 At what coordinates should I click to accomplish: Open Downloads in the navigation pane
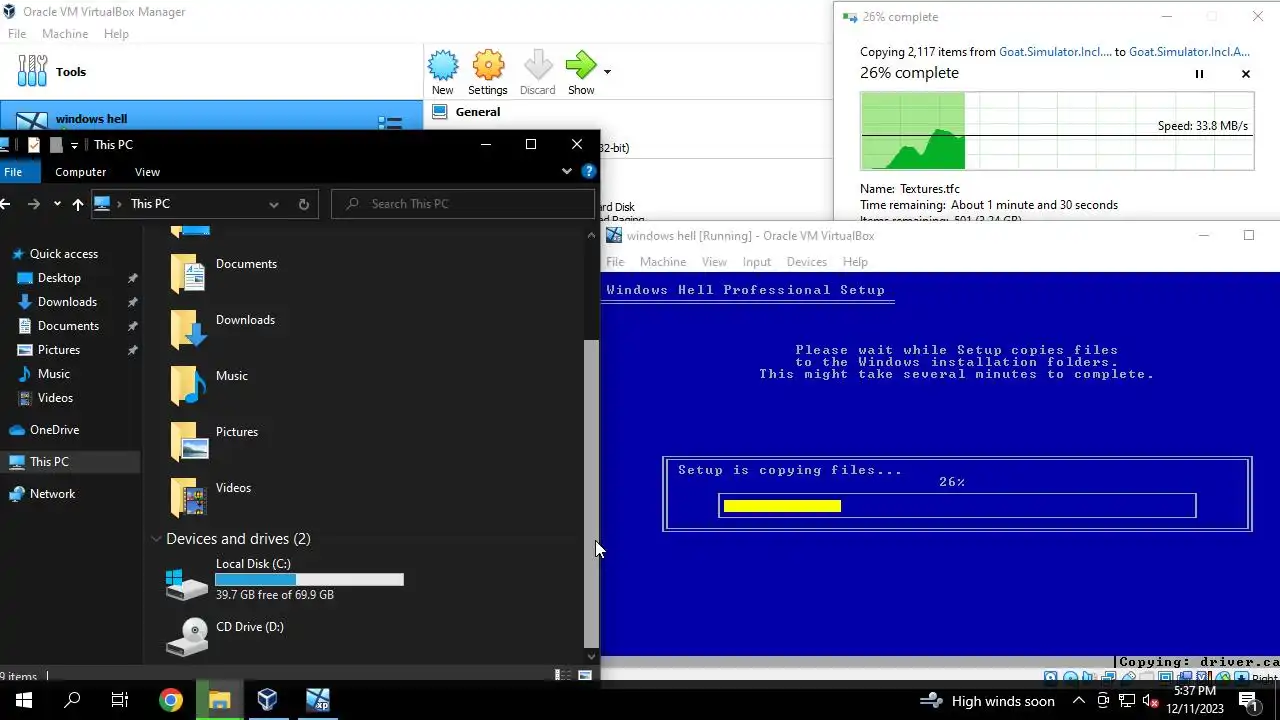(x=67, y=302)
